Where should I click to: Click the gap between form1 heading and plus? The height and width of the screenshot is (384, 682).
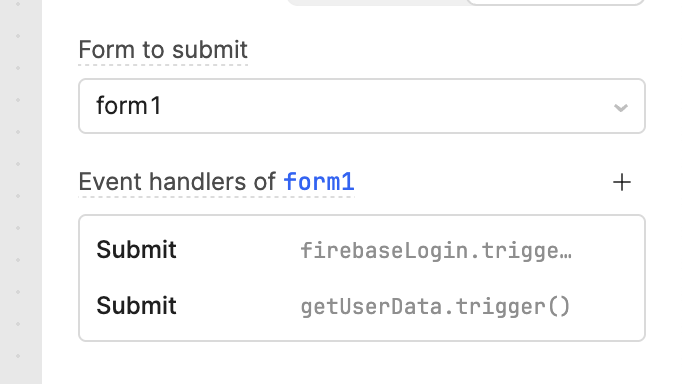[x=483, y=182]
